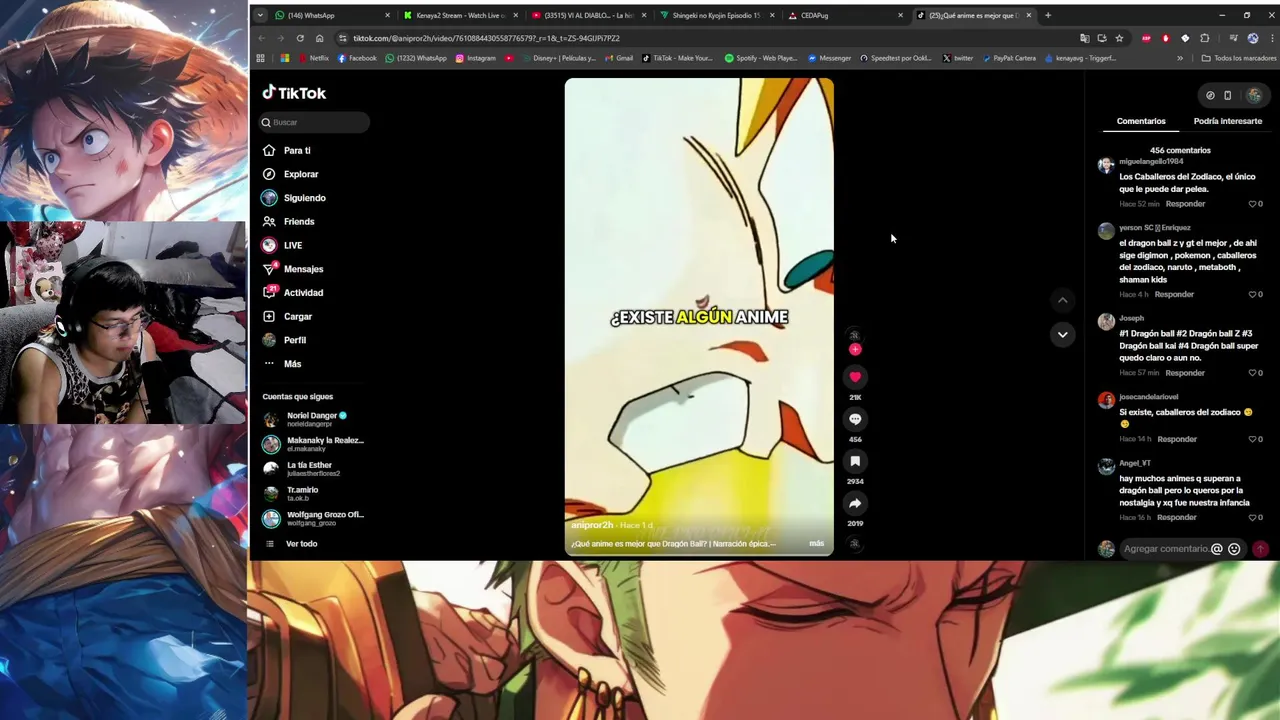This screenshot has width=1280, height=720.
Task: Switch to Kenaya2 Stream browser tab
Action: tap(461, 15)
